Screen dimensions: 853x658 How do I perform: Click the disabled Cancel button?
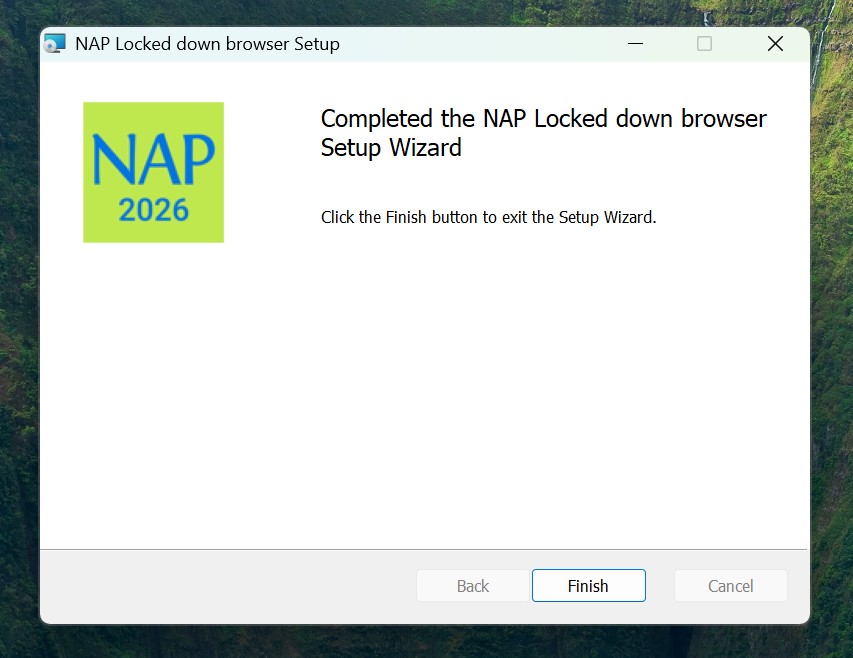(x=730, y=586)
